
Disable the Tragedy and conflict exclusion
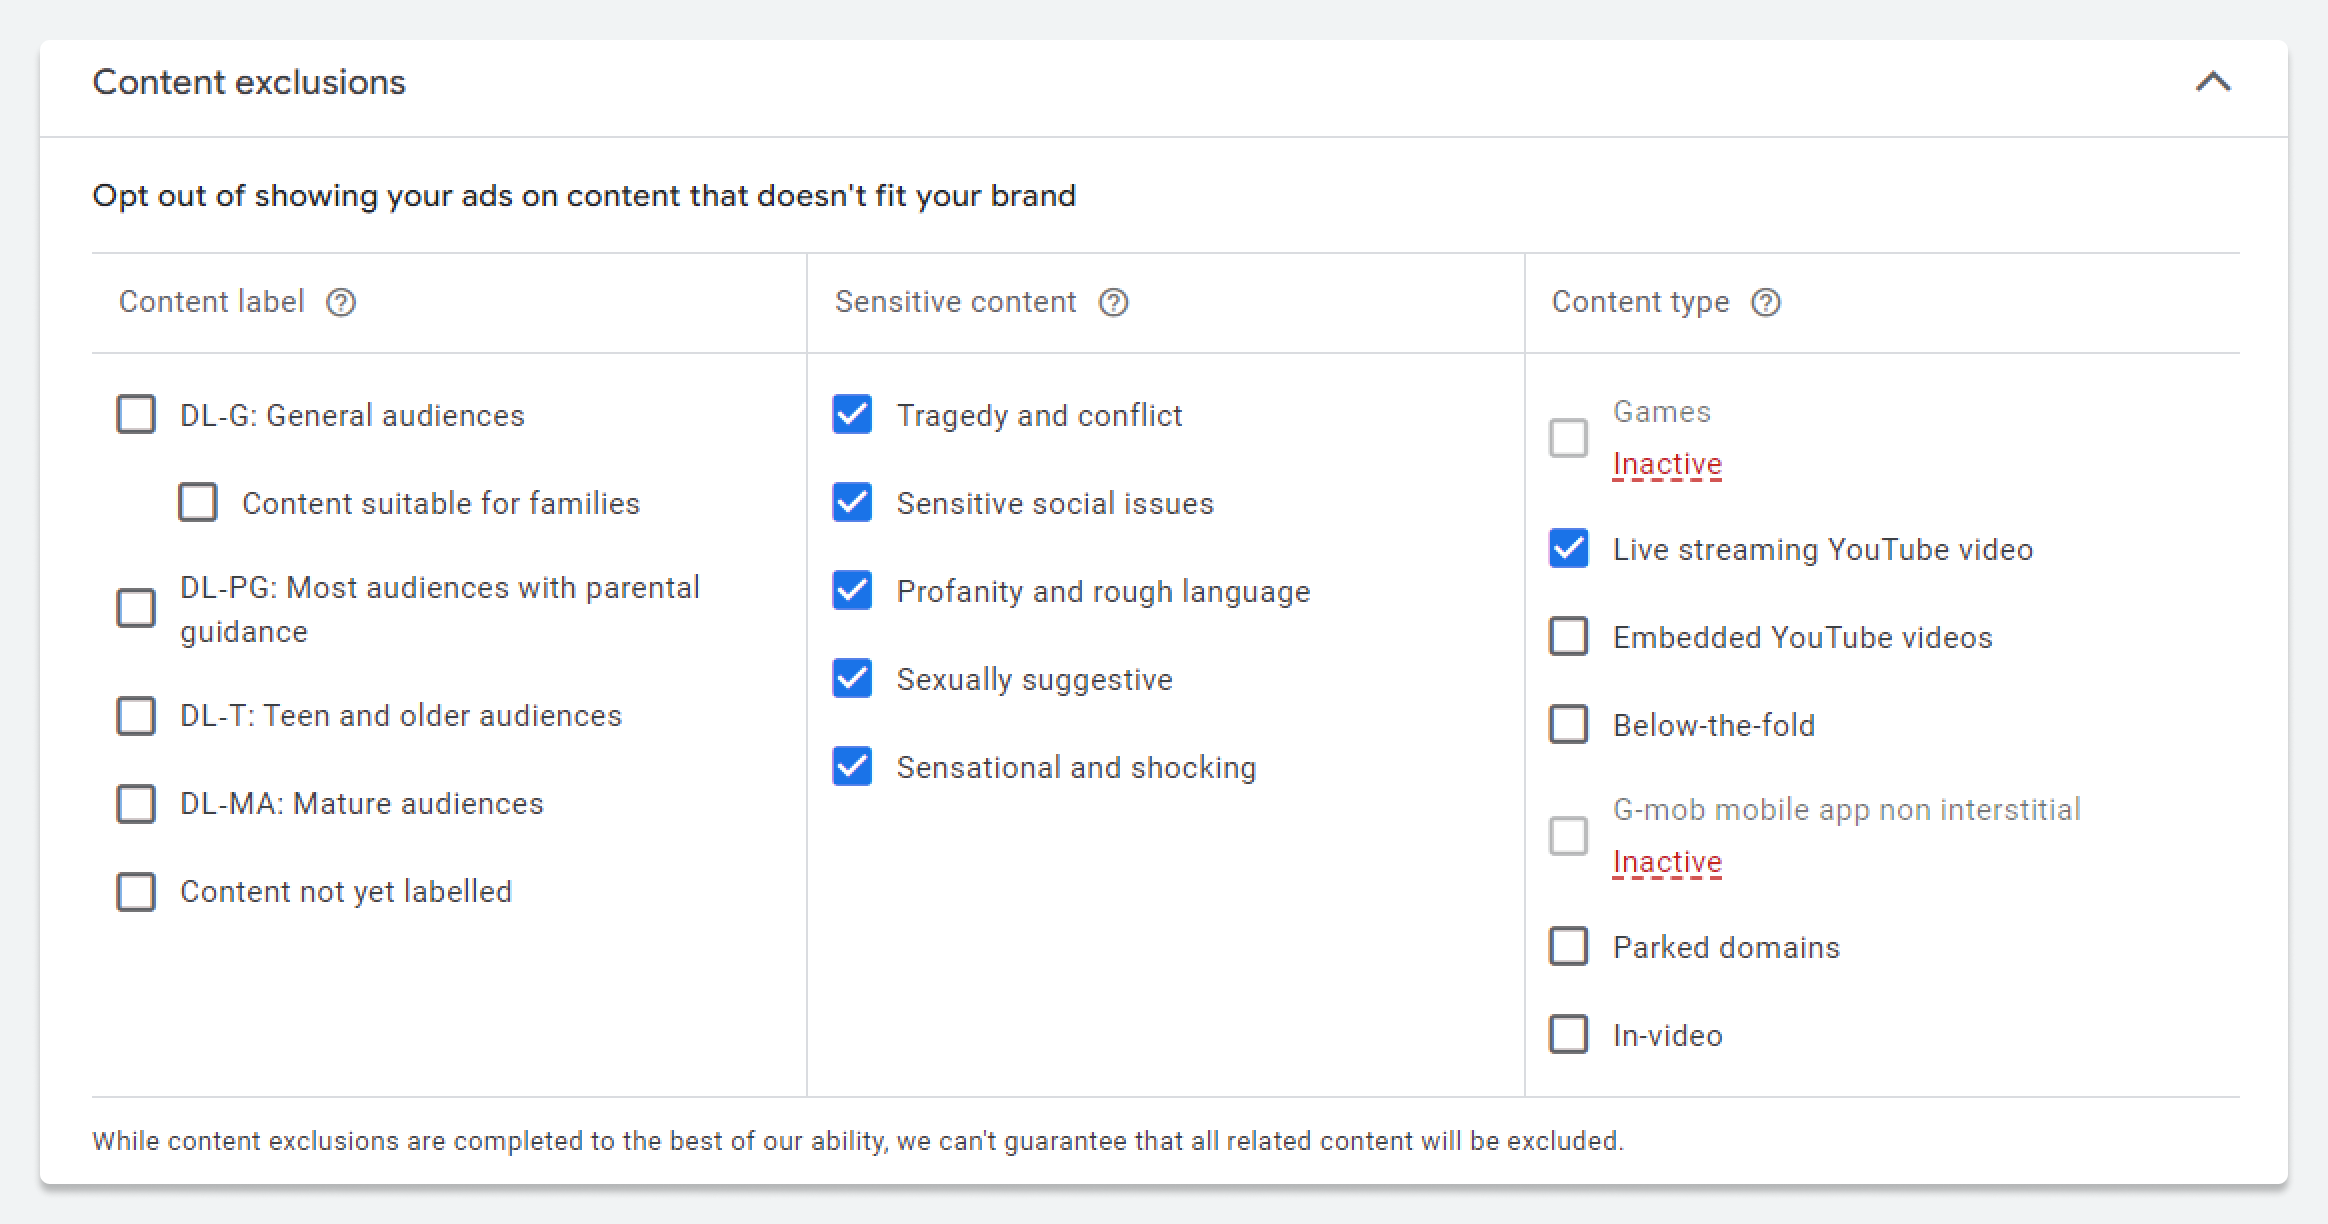[x=851, y=414]
